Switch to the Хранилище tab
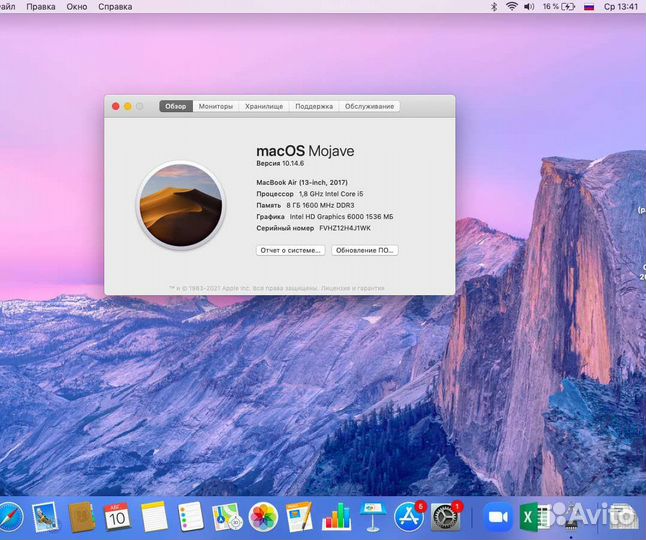Viewport: 646px width, 540px height. (264, 106)
